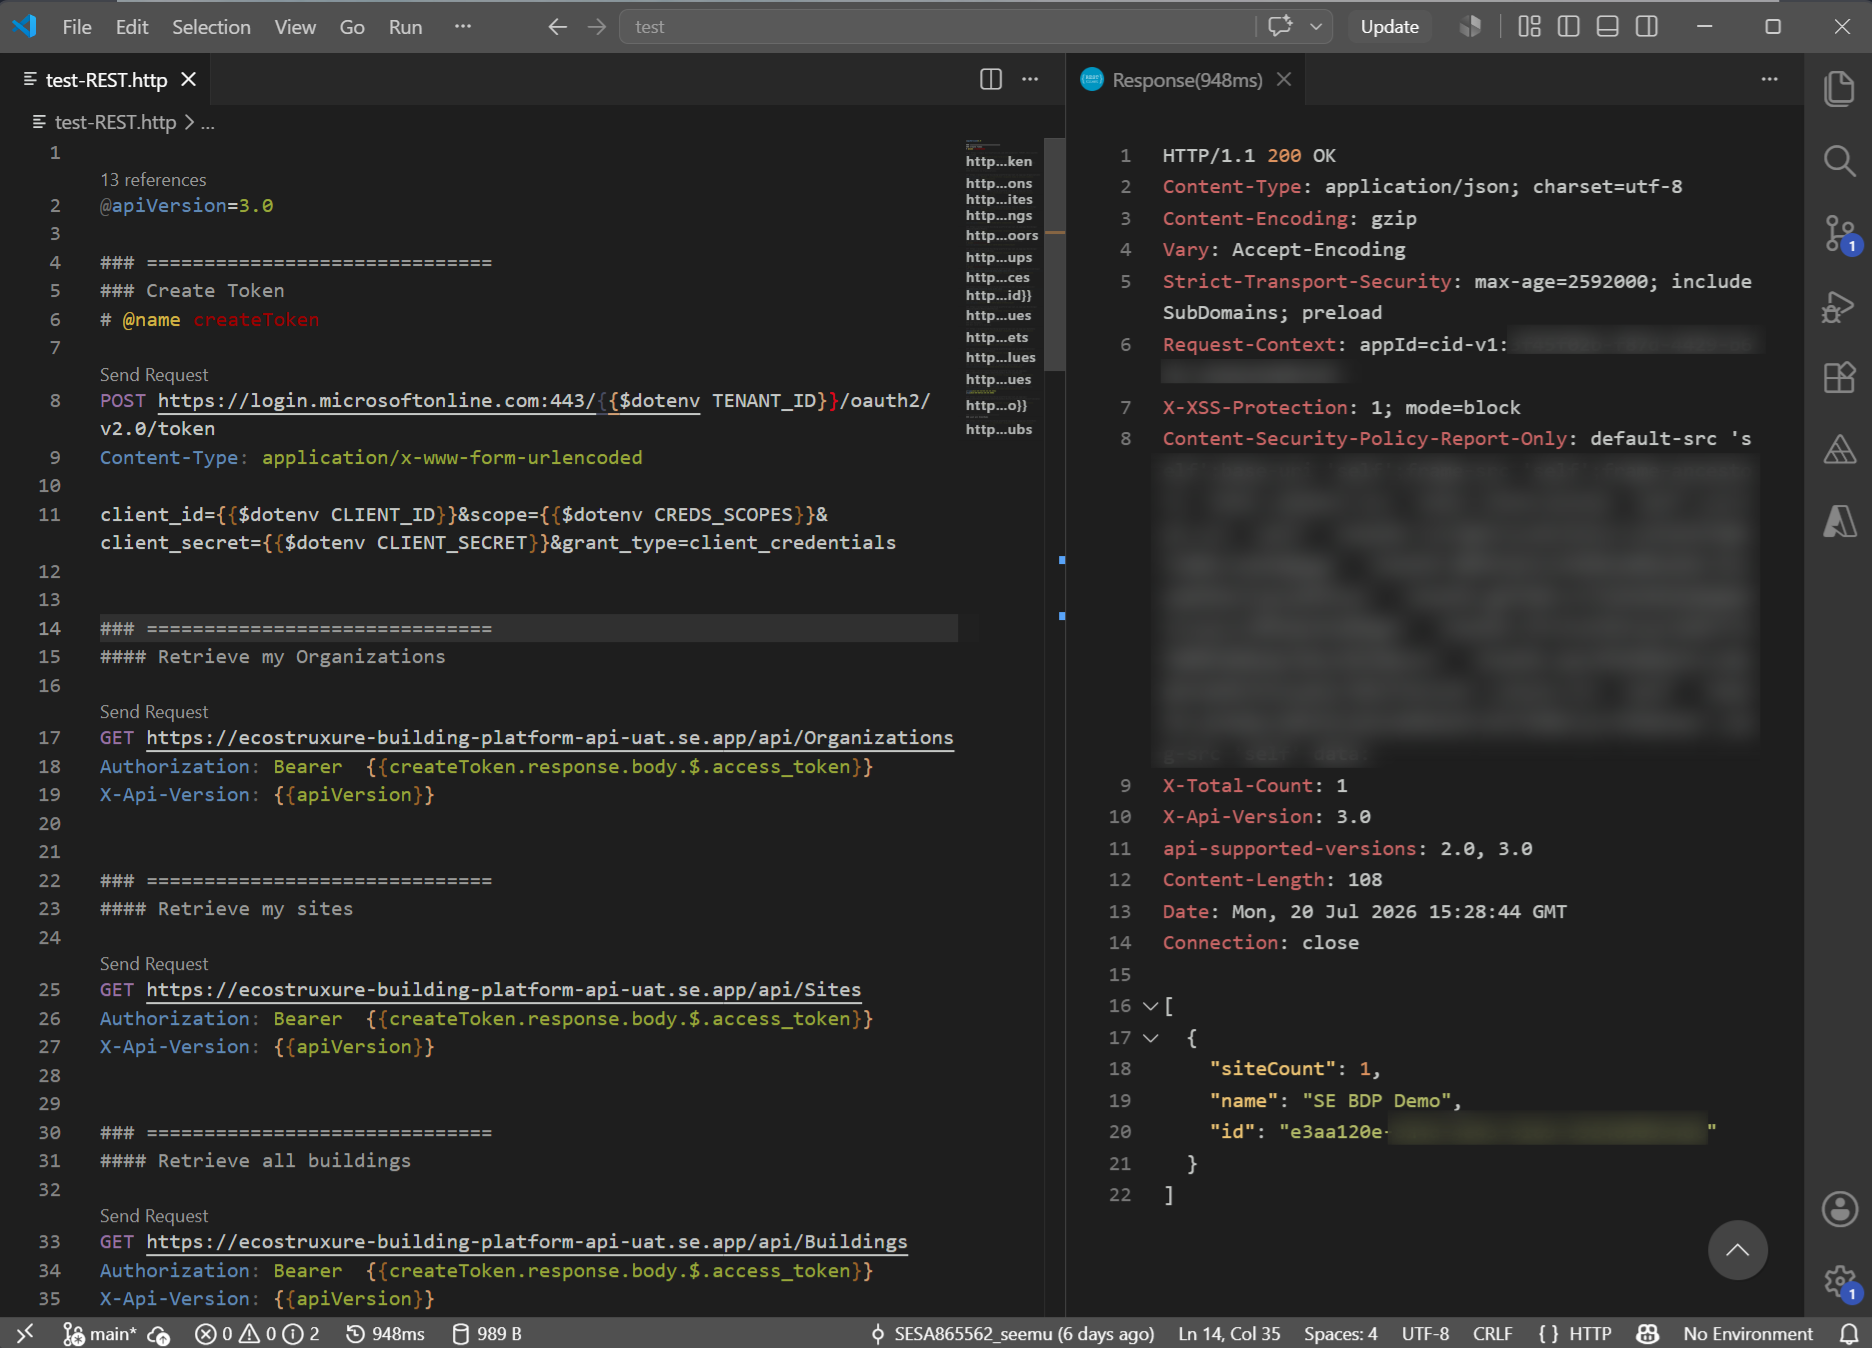1872x1348 pixels.
Task: Open the Run and Debug view
Action: click(x=1839, y=306)
